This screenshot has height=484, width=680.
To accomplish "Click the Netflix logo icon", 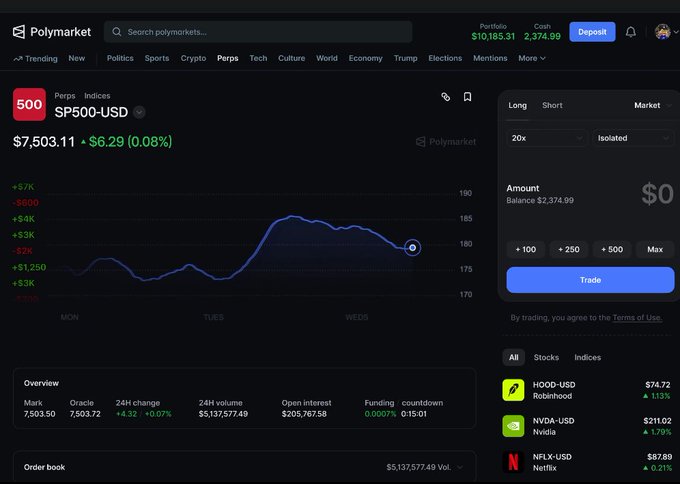I will (513, 462).
